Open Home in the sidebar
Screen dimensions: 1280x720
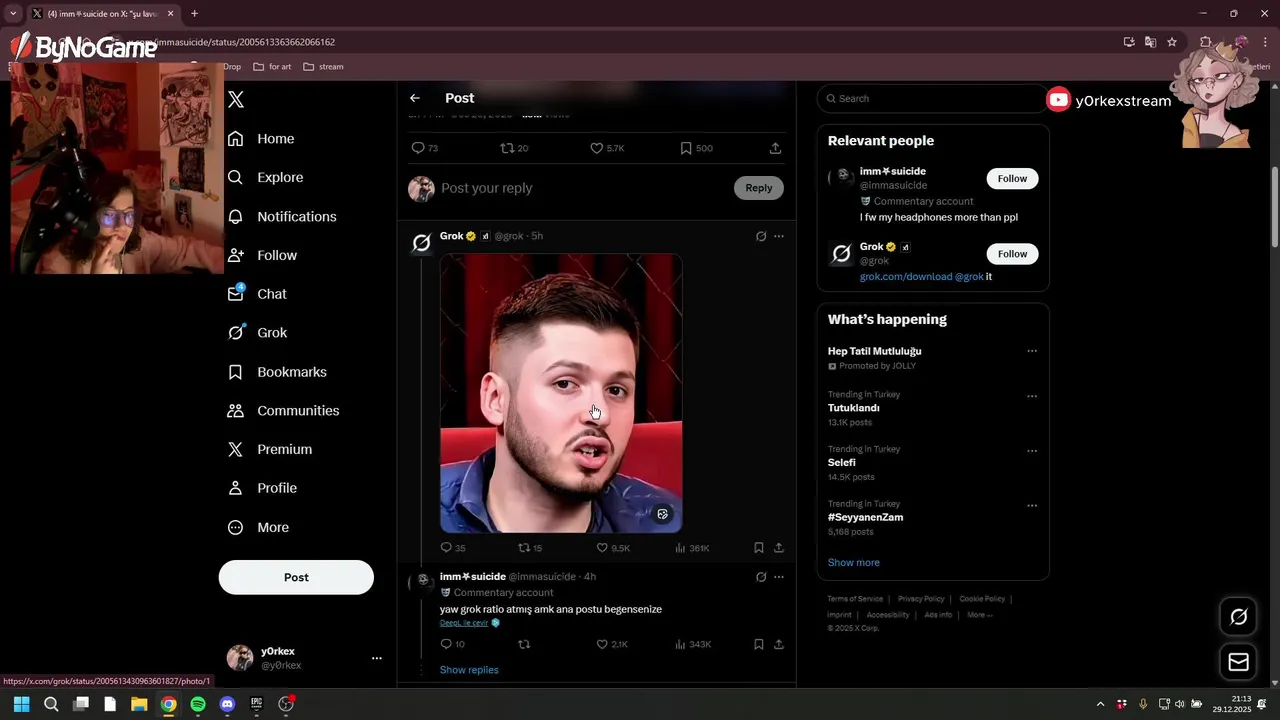click(x=261, y=139)
